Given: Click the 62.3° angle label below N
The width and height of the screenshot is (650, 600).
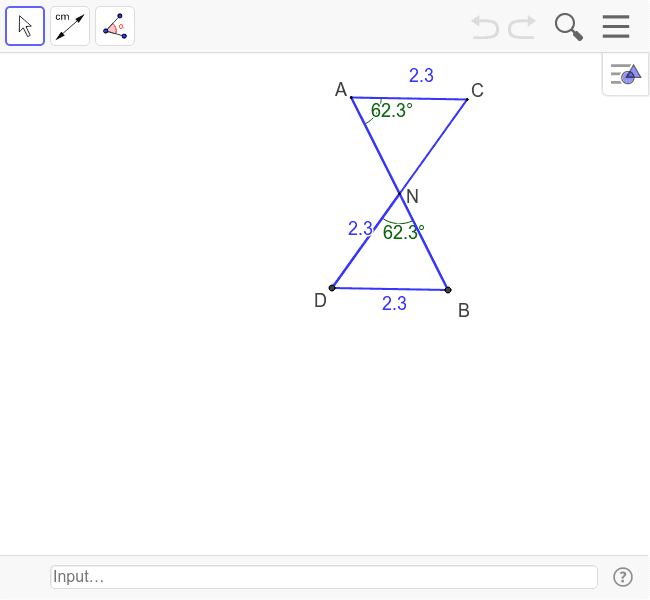Looking at the screenshot, I should coord(403,232).
